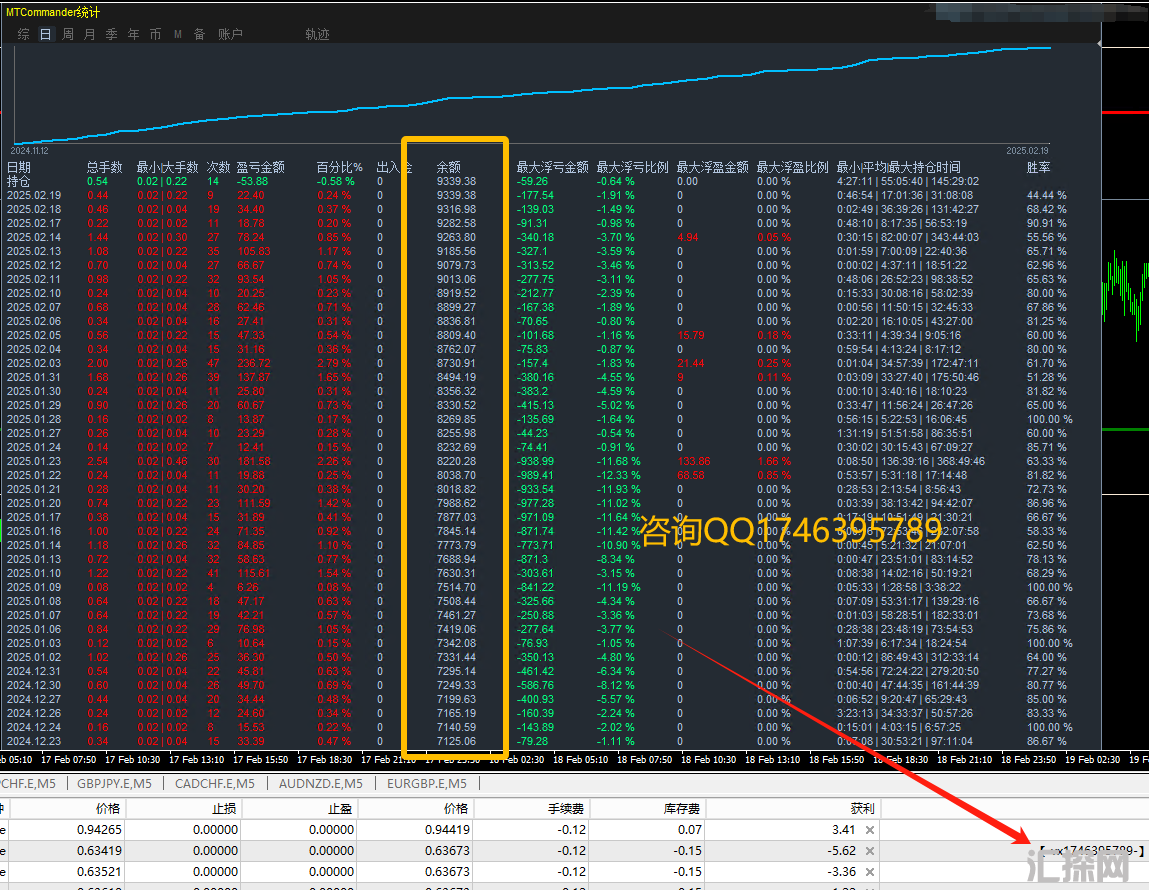The height and width of the screenshot is (890, 1149).
Task: Click holding time 0:46:54 | 17:01:36 | 31:08:08
Action: (905, 196)
